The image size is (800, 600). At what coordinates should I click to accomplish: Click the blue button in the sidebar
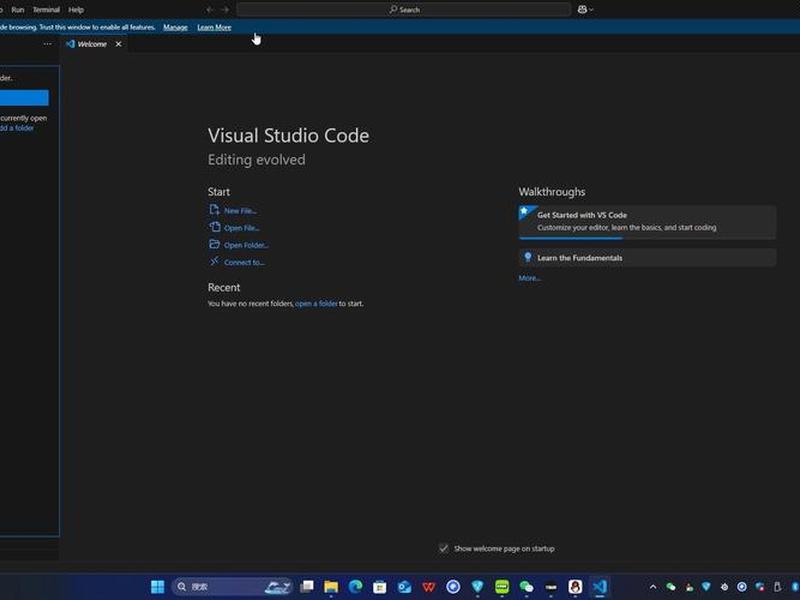[x=24, y=97]
